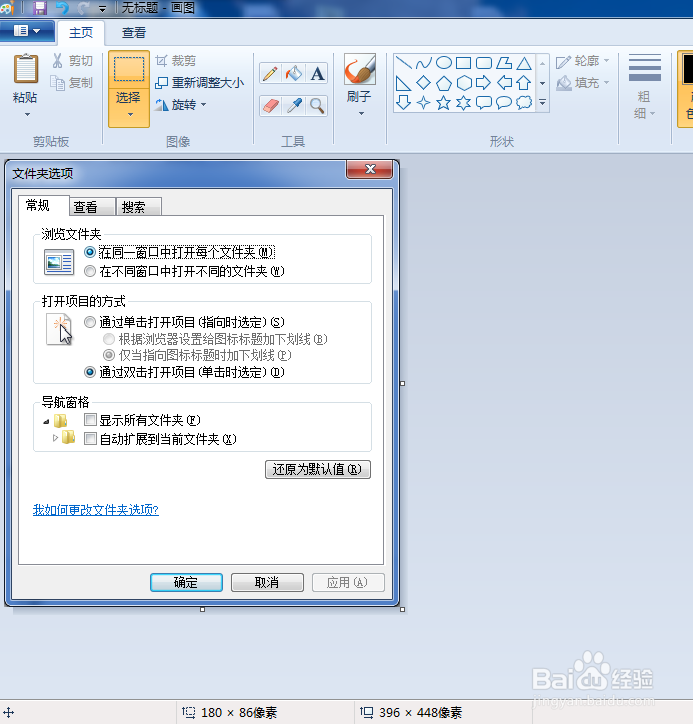Check the 自动扩展到当前文件夹 checkbox
693x725 pixels.
(91, 439)
